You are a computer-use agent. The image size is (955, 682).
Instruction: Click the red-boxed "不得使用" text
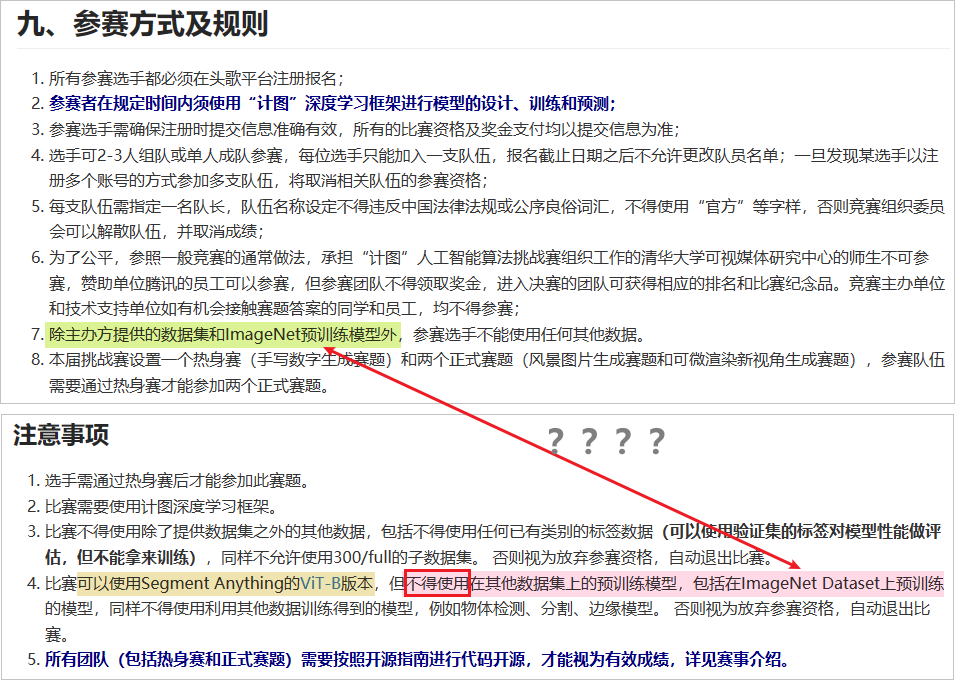[x=436, y=583]
